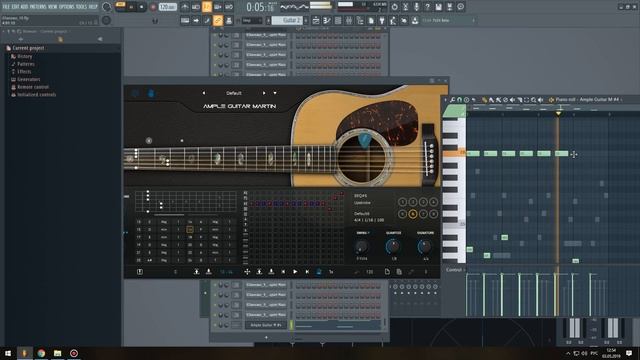Open the Control lane selector in Piano roll
The height and width of the screenshot is (360, 640).
[x=454, y=270]
